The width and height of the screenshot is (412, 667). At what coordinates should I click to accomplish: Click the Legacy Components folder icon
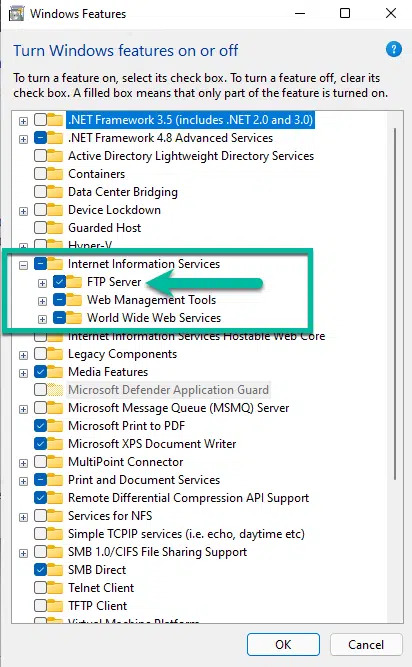pos(55,354)
